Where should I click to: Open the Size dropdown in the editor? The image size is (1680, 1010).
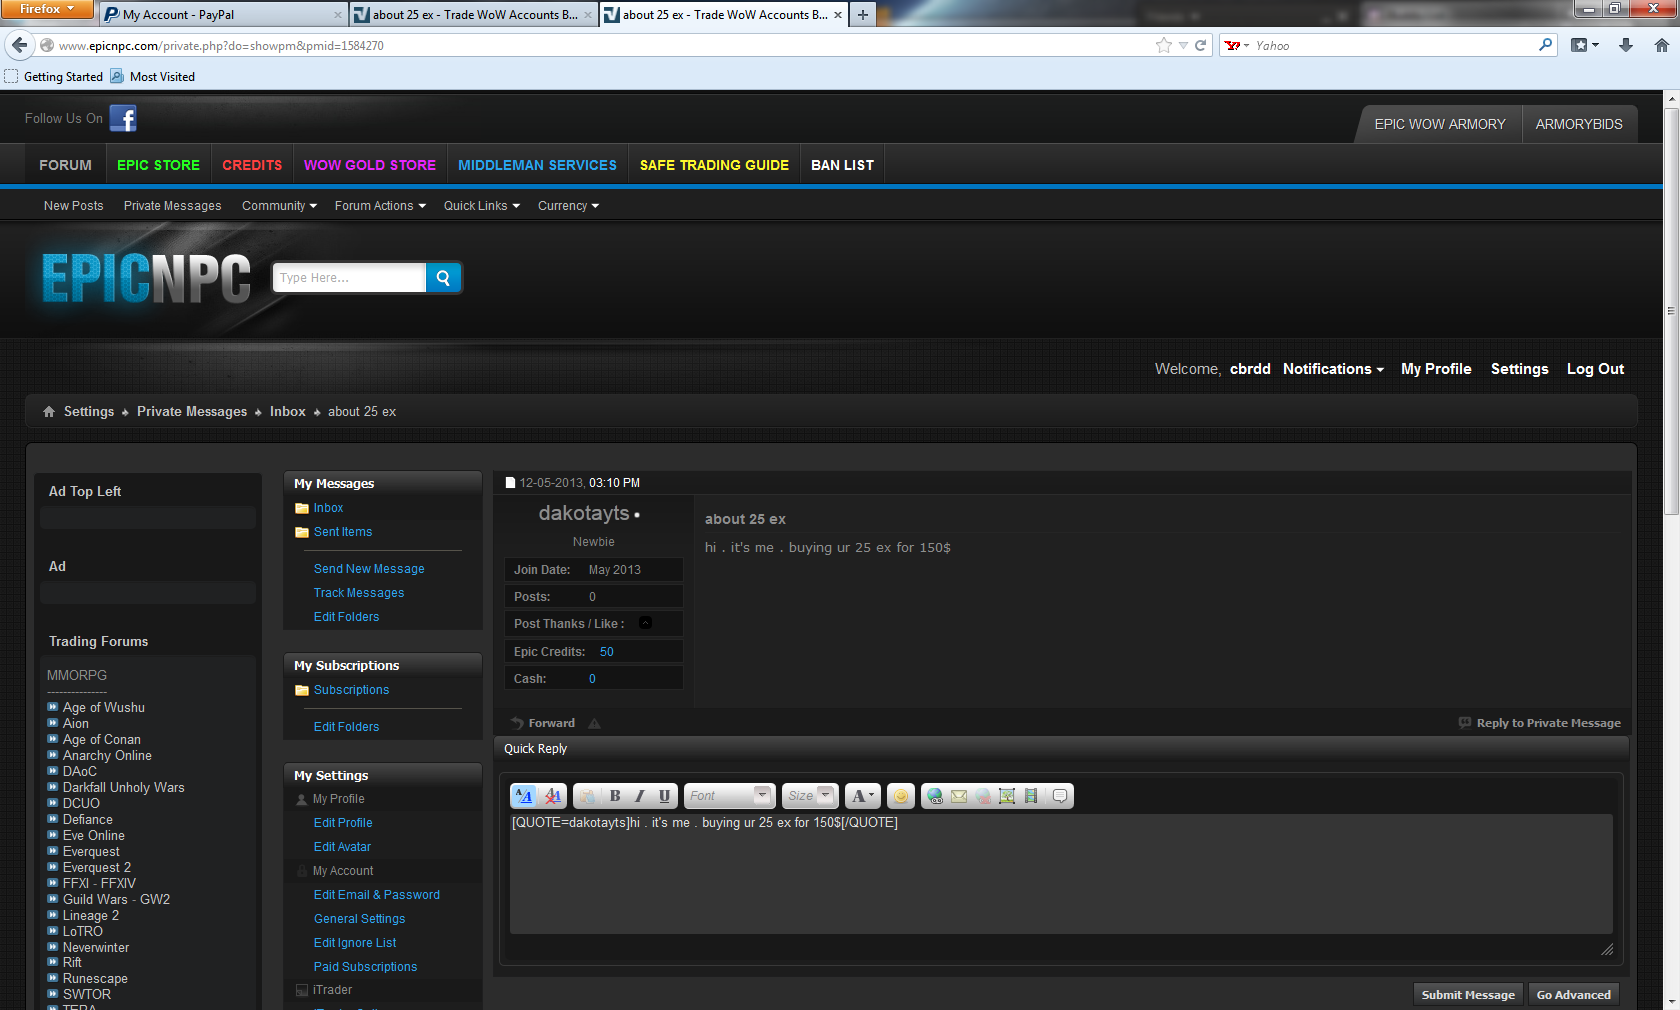809,796
